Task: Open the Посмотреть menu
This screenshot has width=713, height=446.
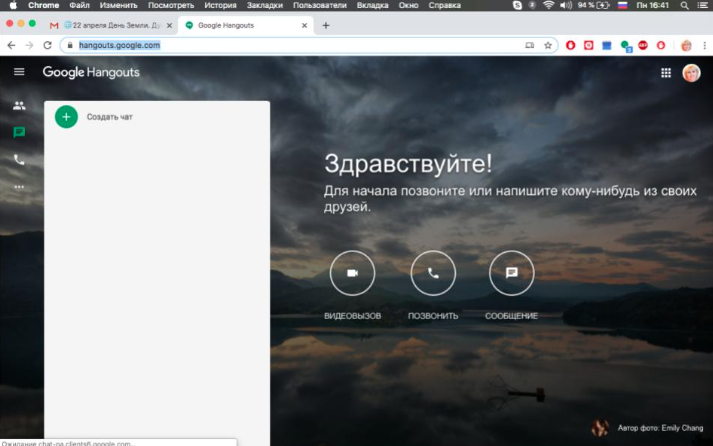Action: (x=171, y=5)
